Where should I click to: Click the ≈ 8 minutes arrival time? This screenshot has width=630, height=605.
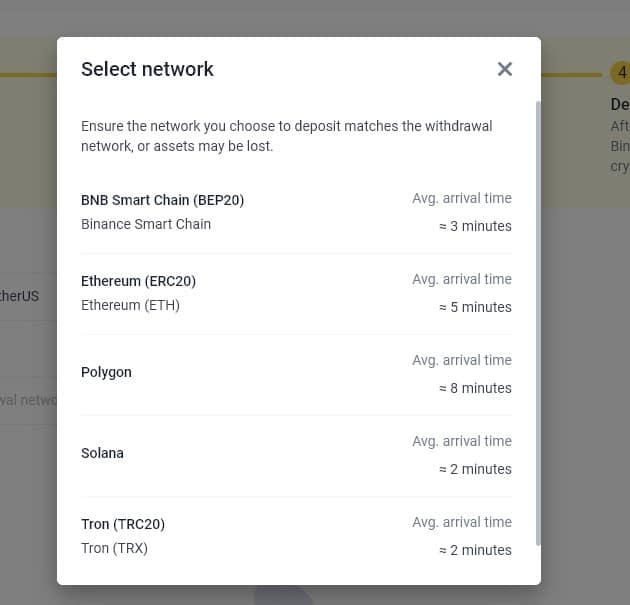click(475, 388)
